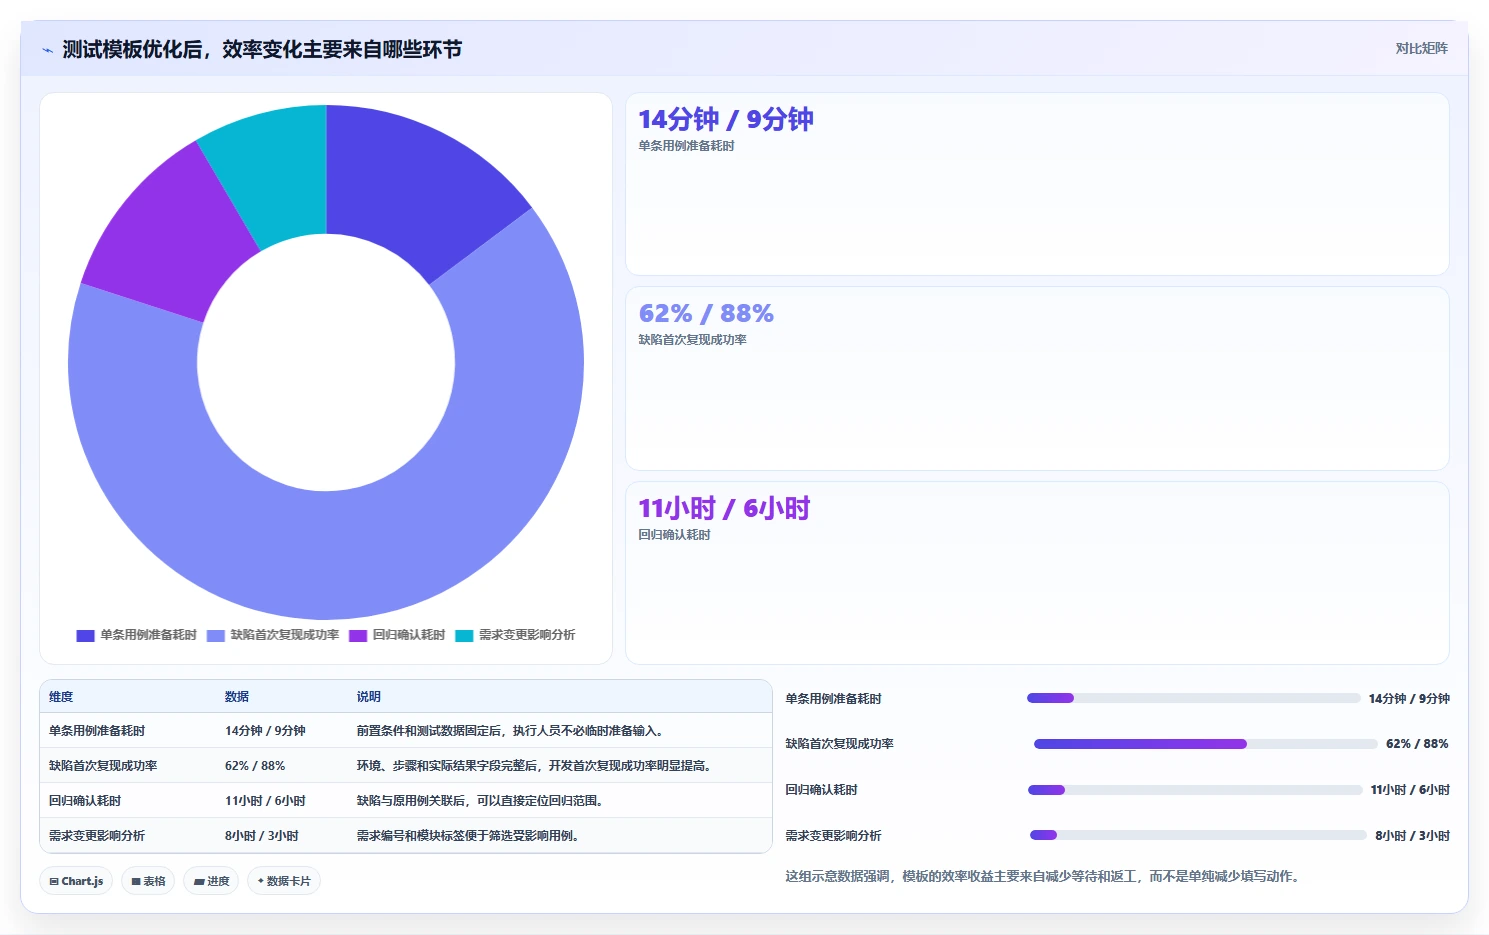This screenshot has width=1489, height=935.
Task: Click 回归确认耗时 in the table
Action: click(85, 801)
